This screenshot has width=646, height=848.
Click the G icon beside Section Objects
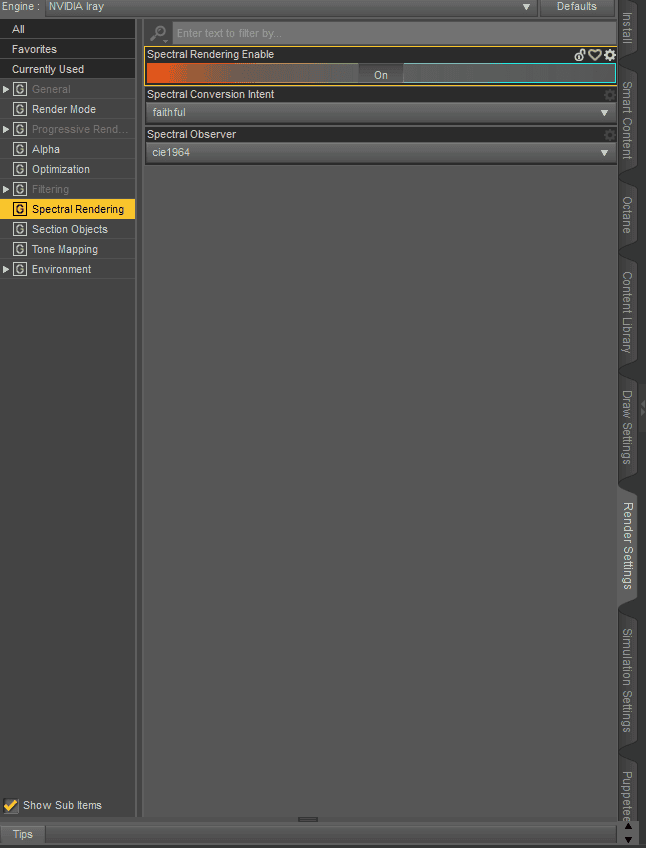[x=20, y=229]
